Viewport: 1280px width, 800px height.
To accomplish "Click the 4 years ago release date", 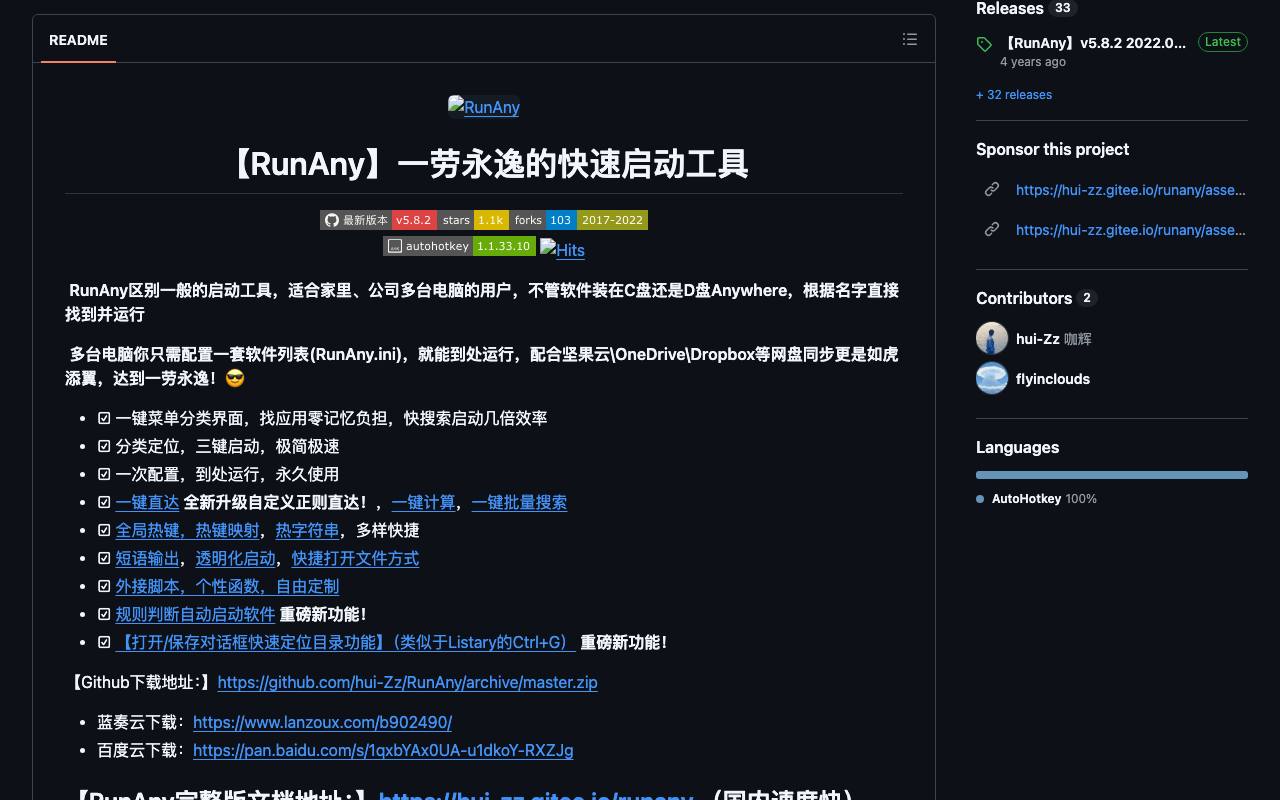I will pos(1033,62).
